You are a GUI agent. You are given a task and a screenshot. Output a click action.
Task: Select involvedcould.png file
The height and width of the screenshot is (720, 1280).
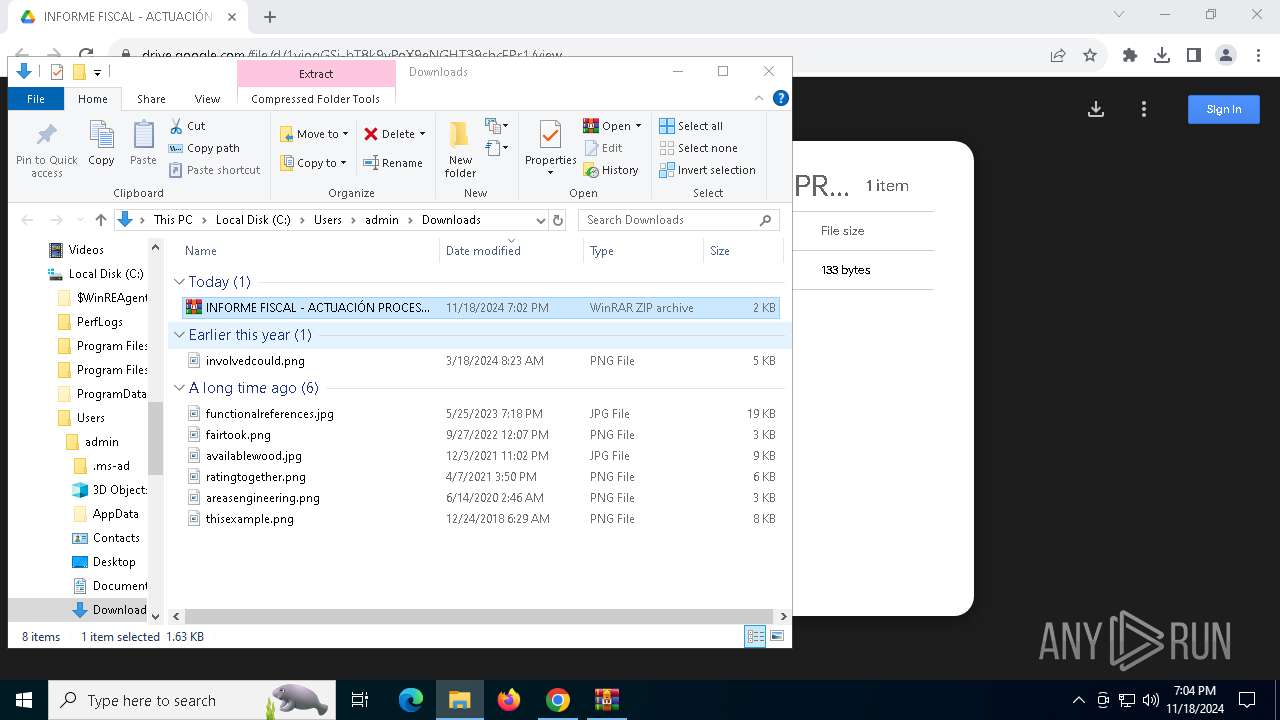tap(480, 361)
